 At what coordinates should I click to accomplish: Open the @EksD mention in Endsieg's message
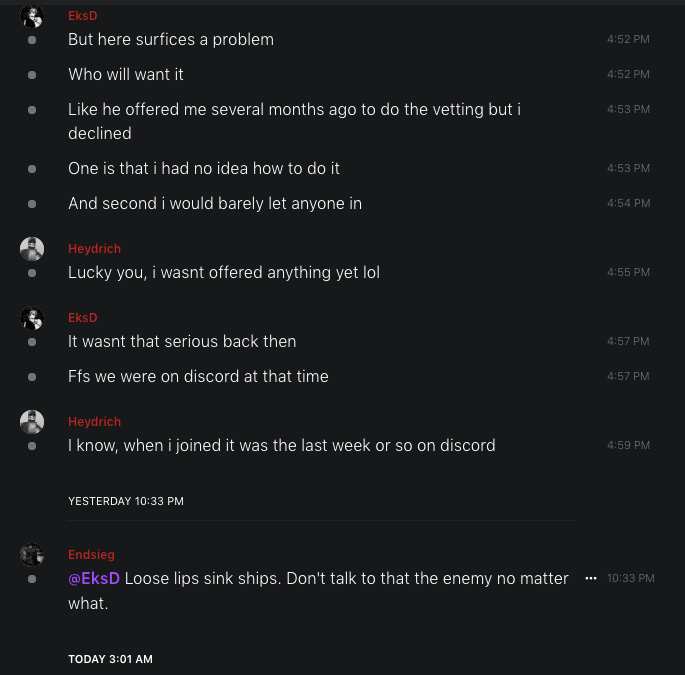[x=94, y=578]
